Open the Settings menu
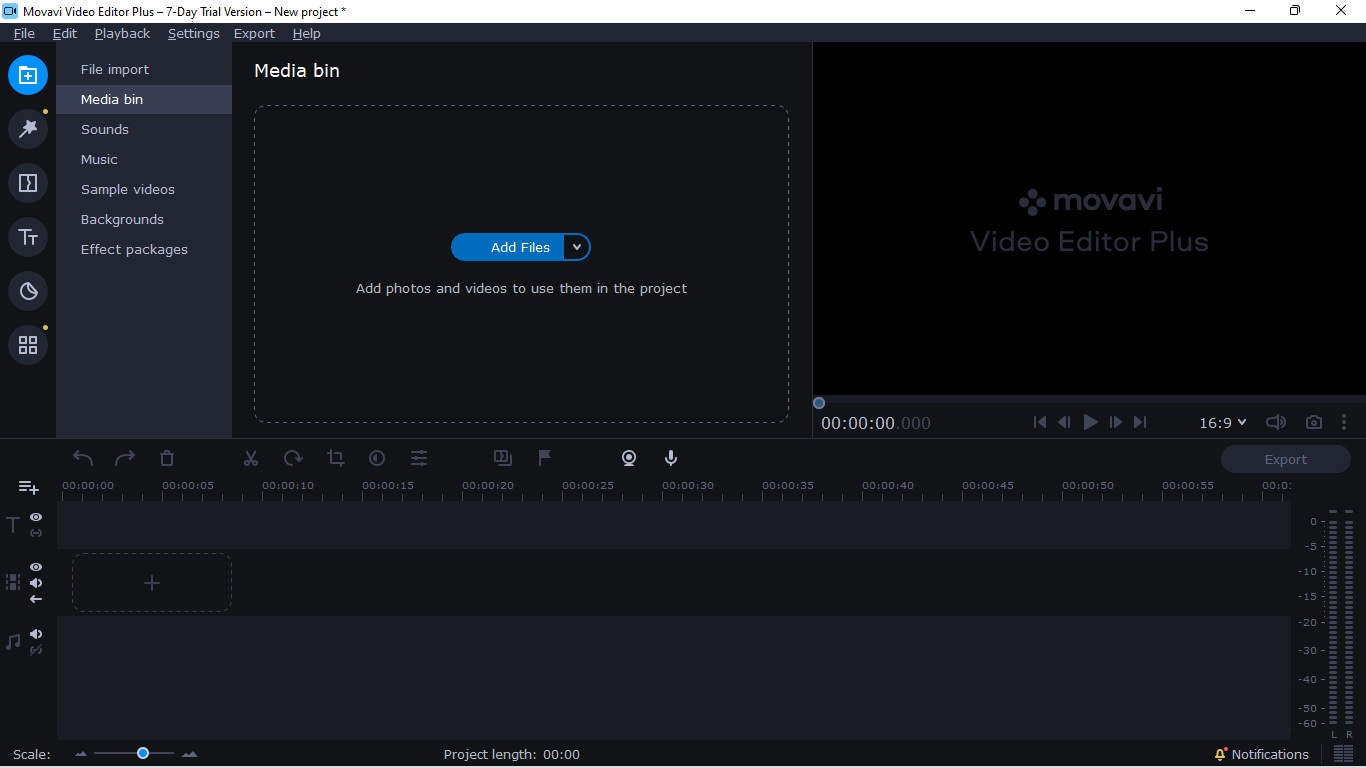This screenshot has height=768, width=1366. [193, 33]
